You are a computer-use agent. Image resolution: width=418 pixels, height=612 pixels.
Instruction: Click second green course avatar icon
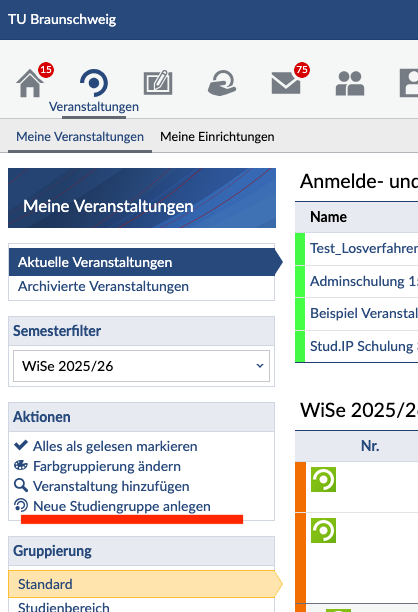[324, 530]
